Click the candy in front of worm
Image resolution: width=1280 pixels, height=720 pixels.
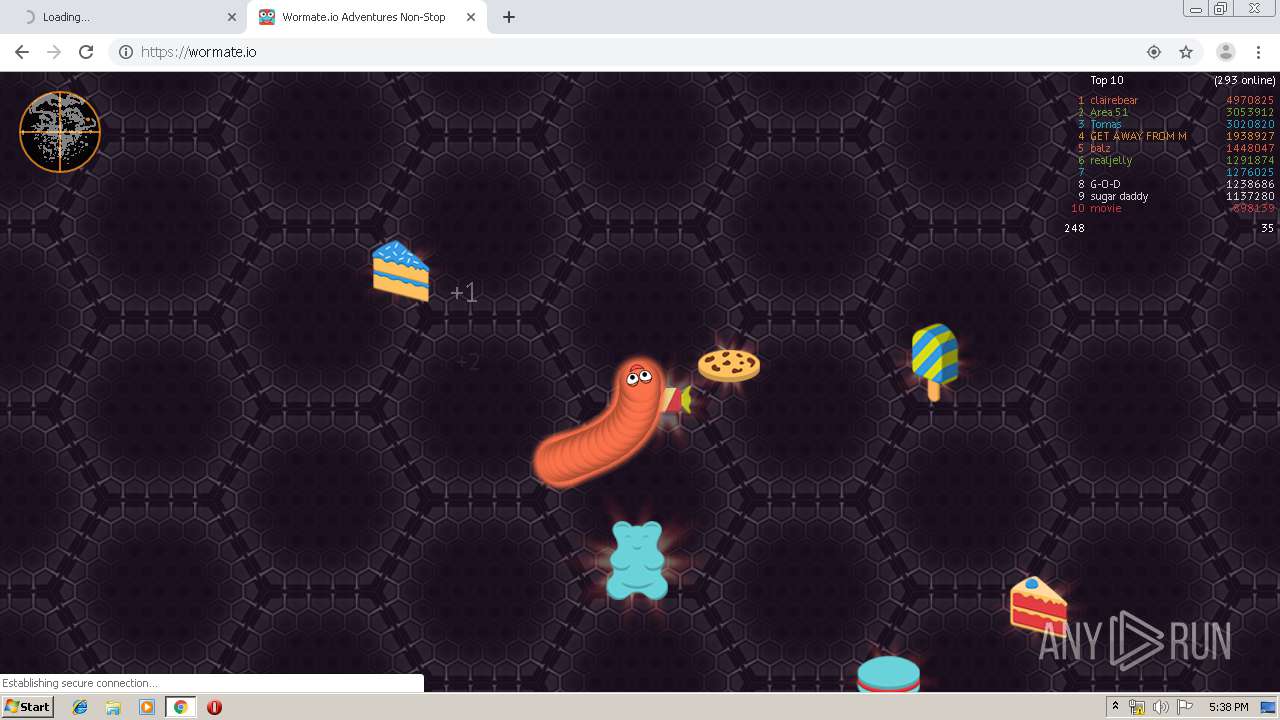pyautogui.click(x=676, y=399)
